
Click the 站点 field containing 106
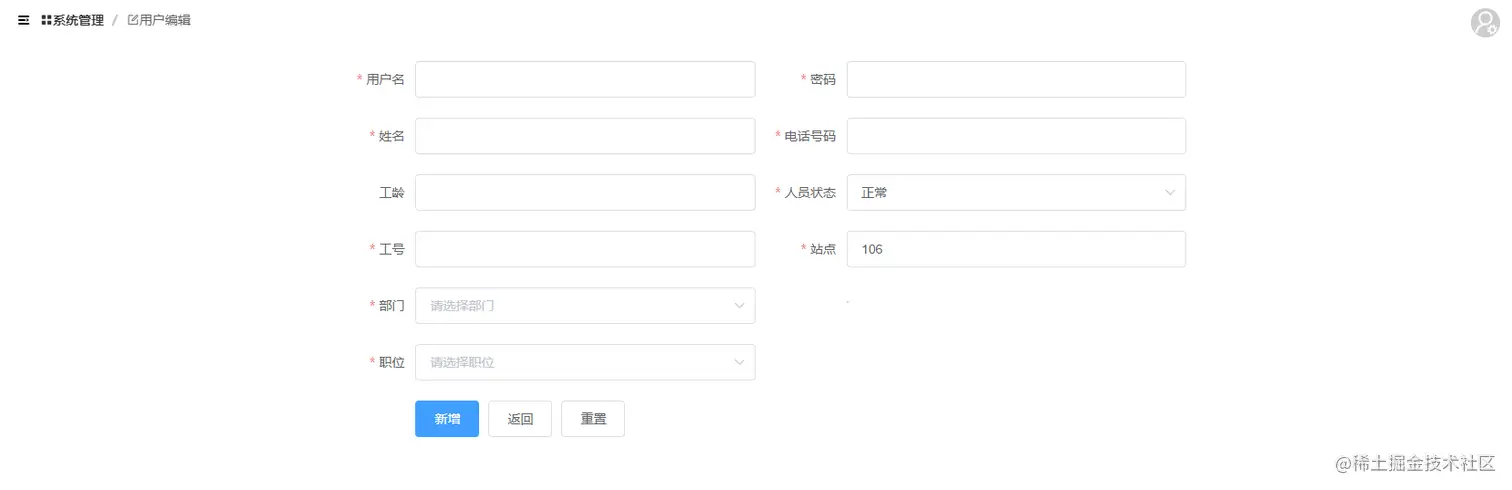coord(1016,249)
